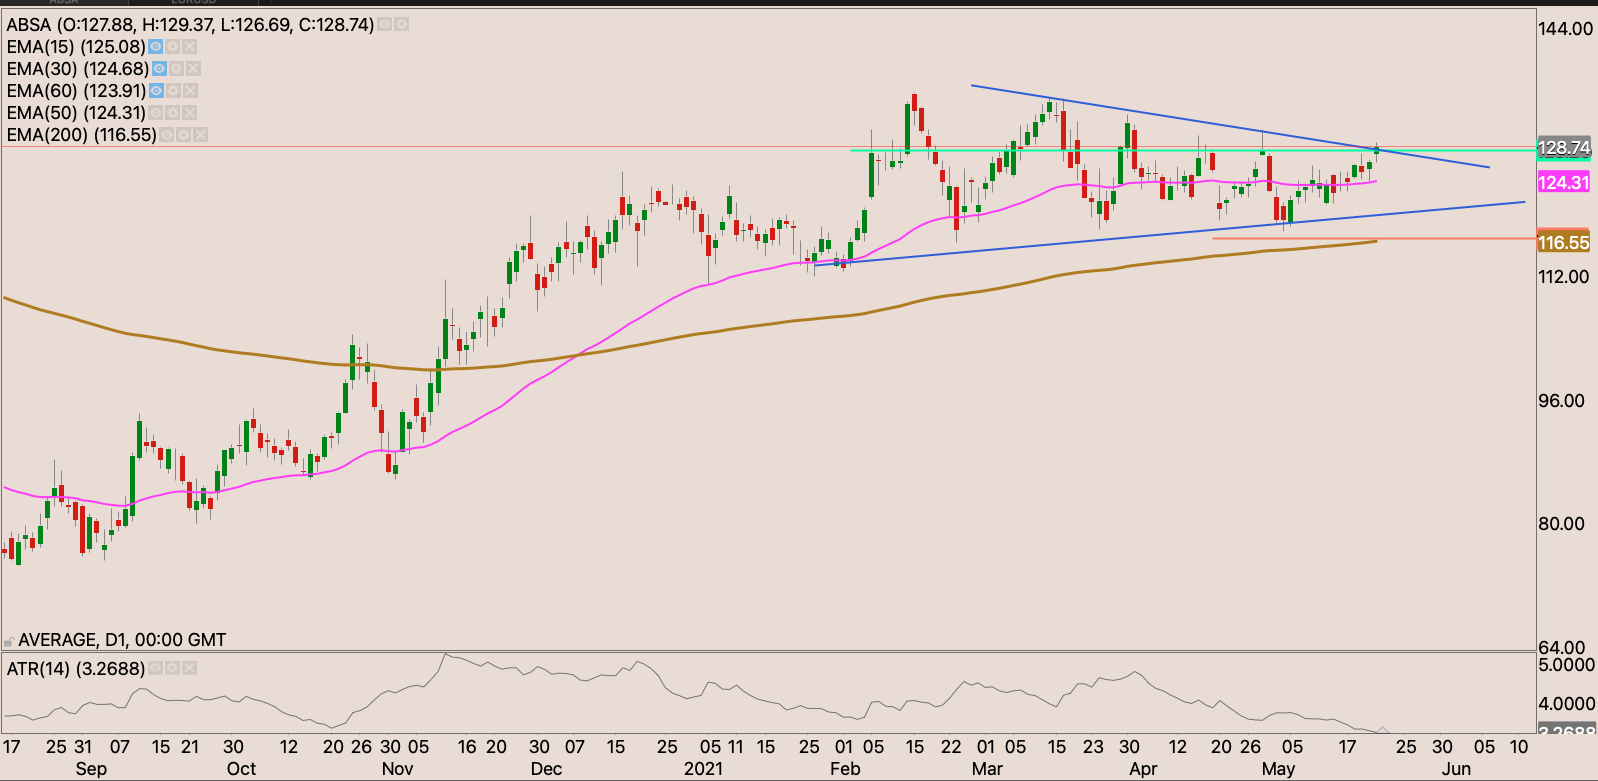Show EMA(200) via its eye toggle

click(167, 135)
